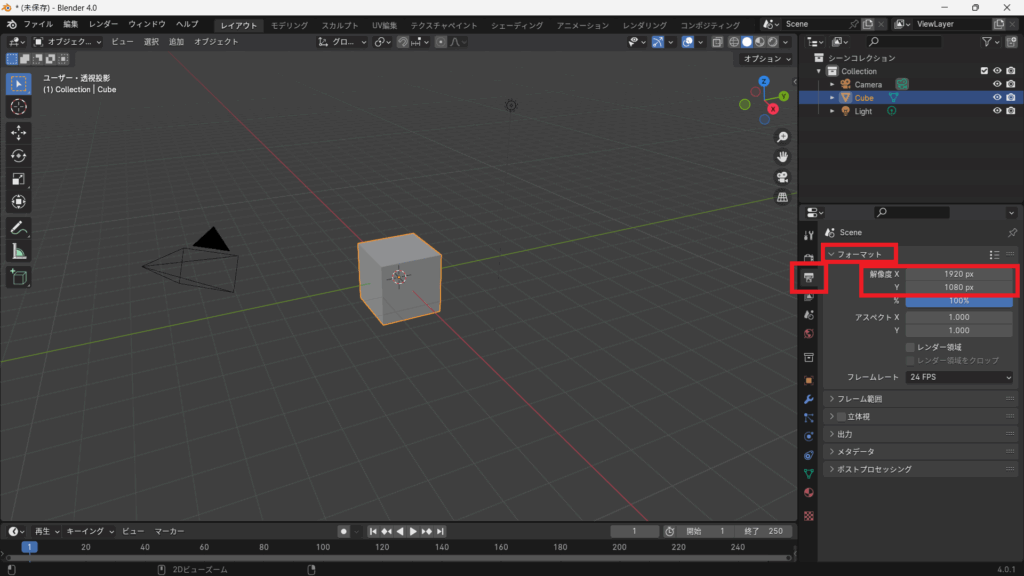Viewport: 1024px width, 576px height.
Task: Toggle the camera view icon
Action: 782,177
